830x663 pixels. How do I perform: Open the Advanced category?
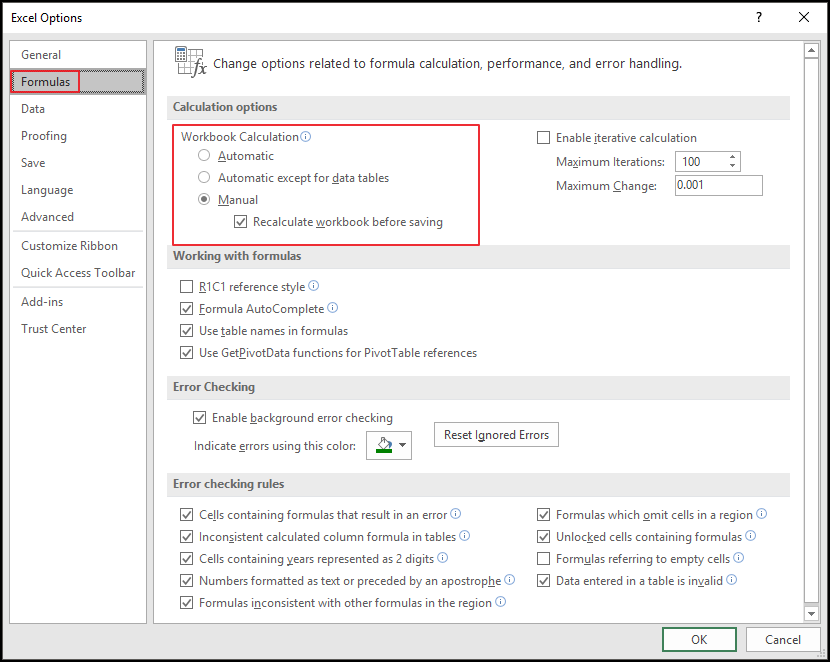click(x=78, y=216)
